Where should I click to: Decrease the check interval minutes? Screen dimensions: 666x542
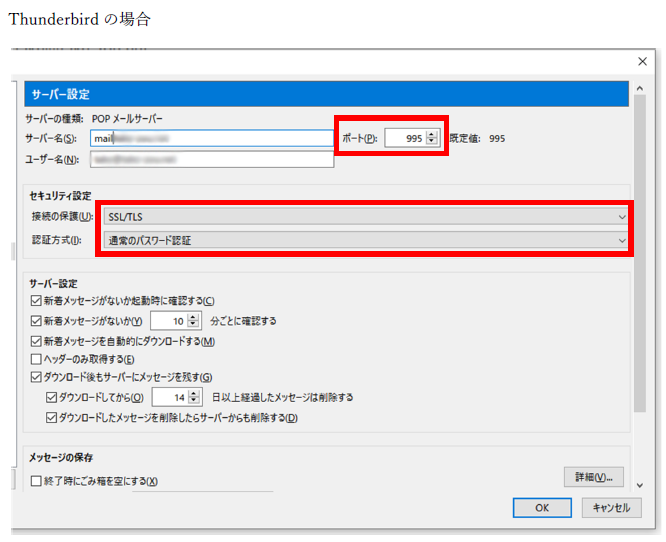click(193, 325)
